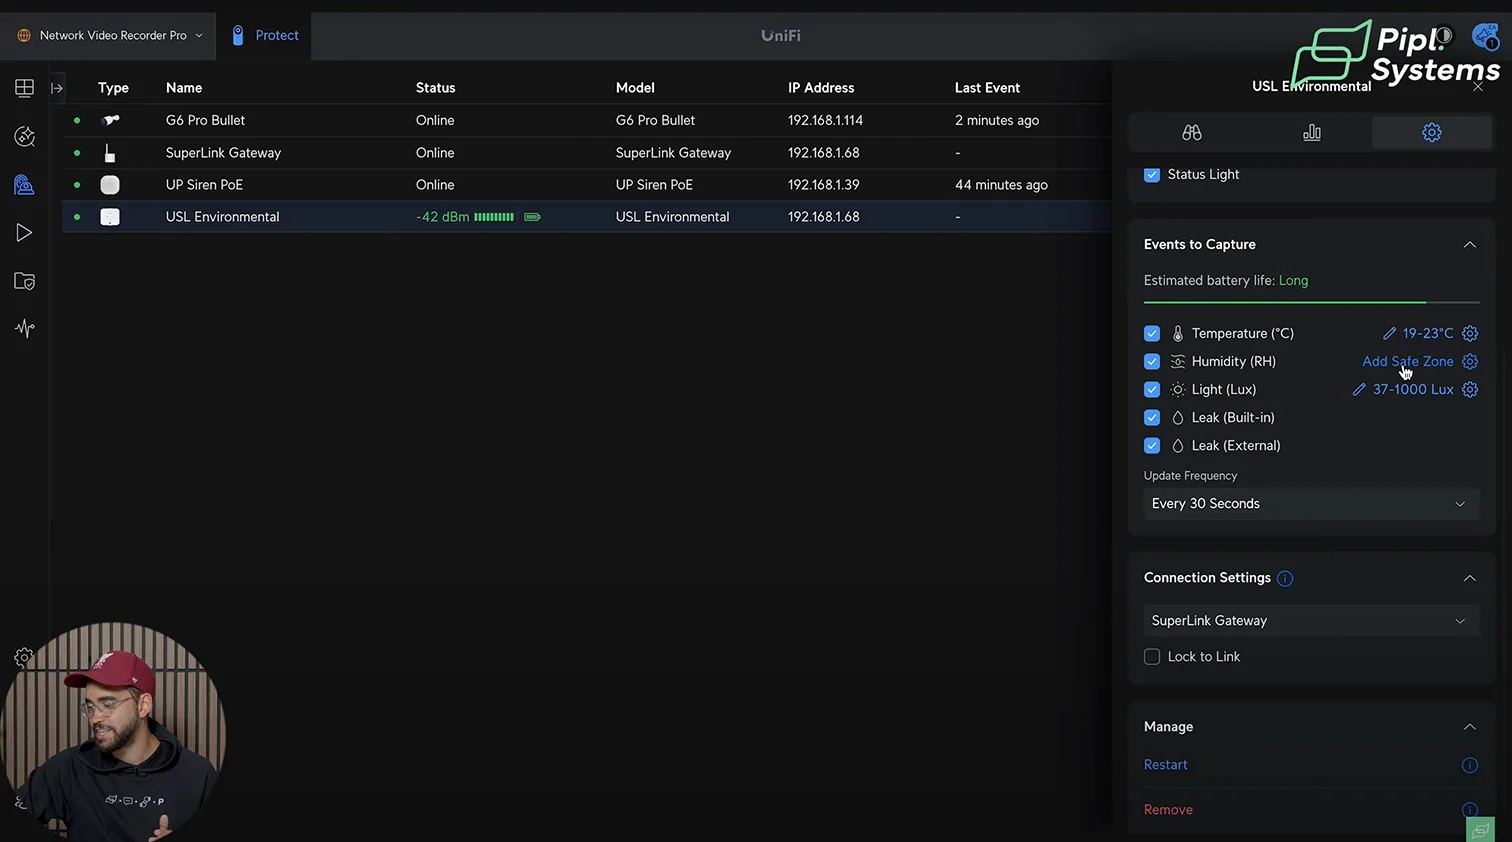Switch to settings gear tab in panel
Screen dimensions: 1512x842
coord(1432,132)
